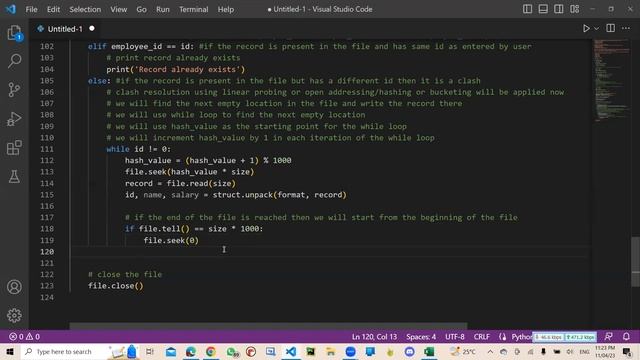Change indentation via Spaces: 4
The image size is (640, 360).
(x=421, y=337)
